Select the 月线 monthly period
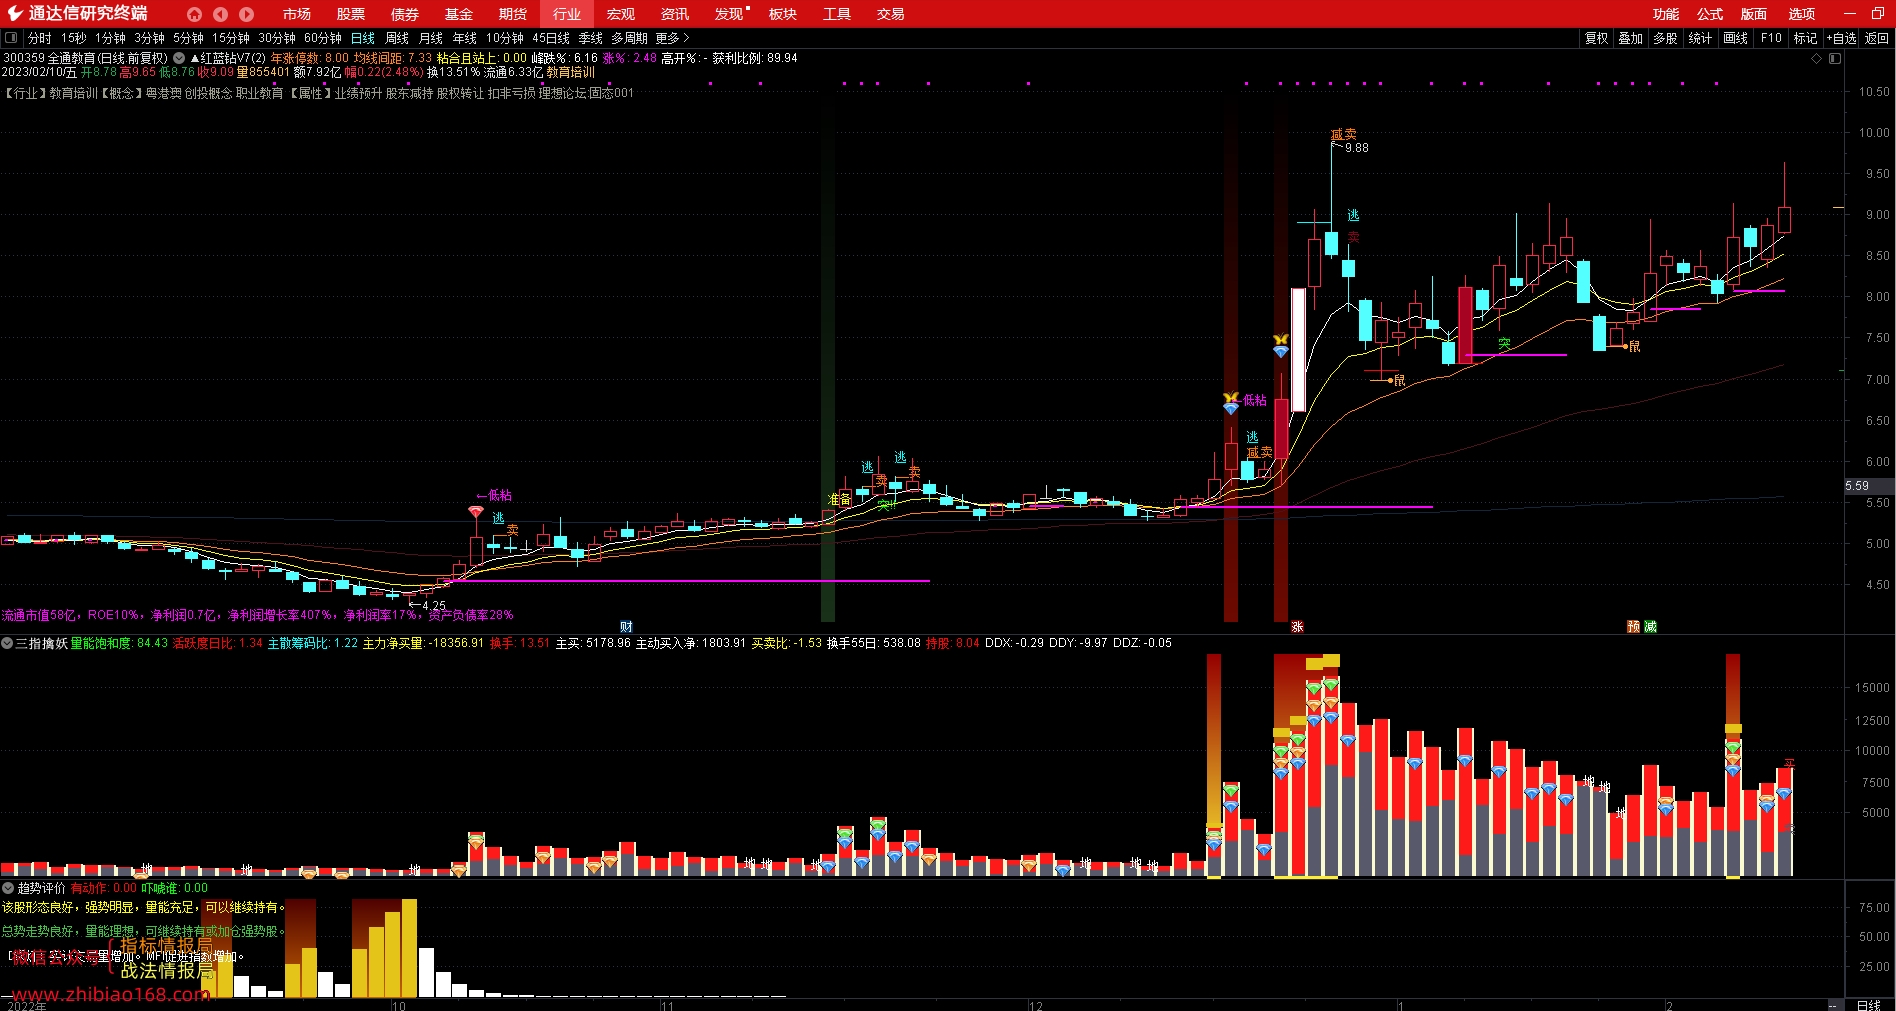The width and height of the screenshot is (1896, 1011). click(x=431, y=38)
